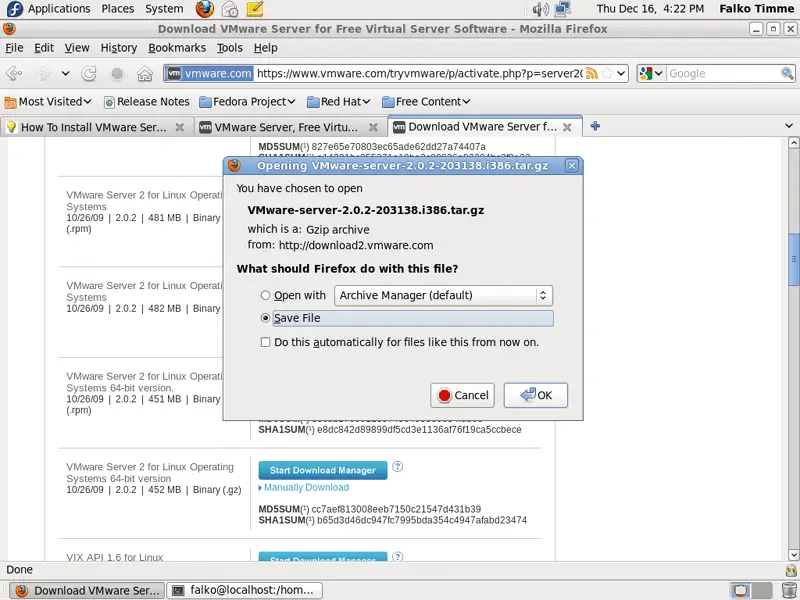Expand the address bar URL dropdown
Image resolution: width=800 pixels, height=600 pixels.
point(621,73)
